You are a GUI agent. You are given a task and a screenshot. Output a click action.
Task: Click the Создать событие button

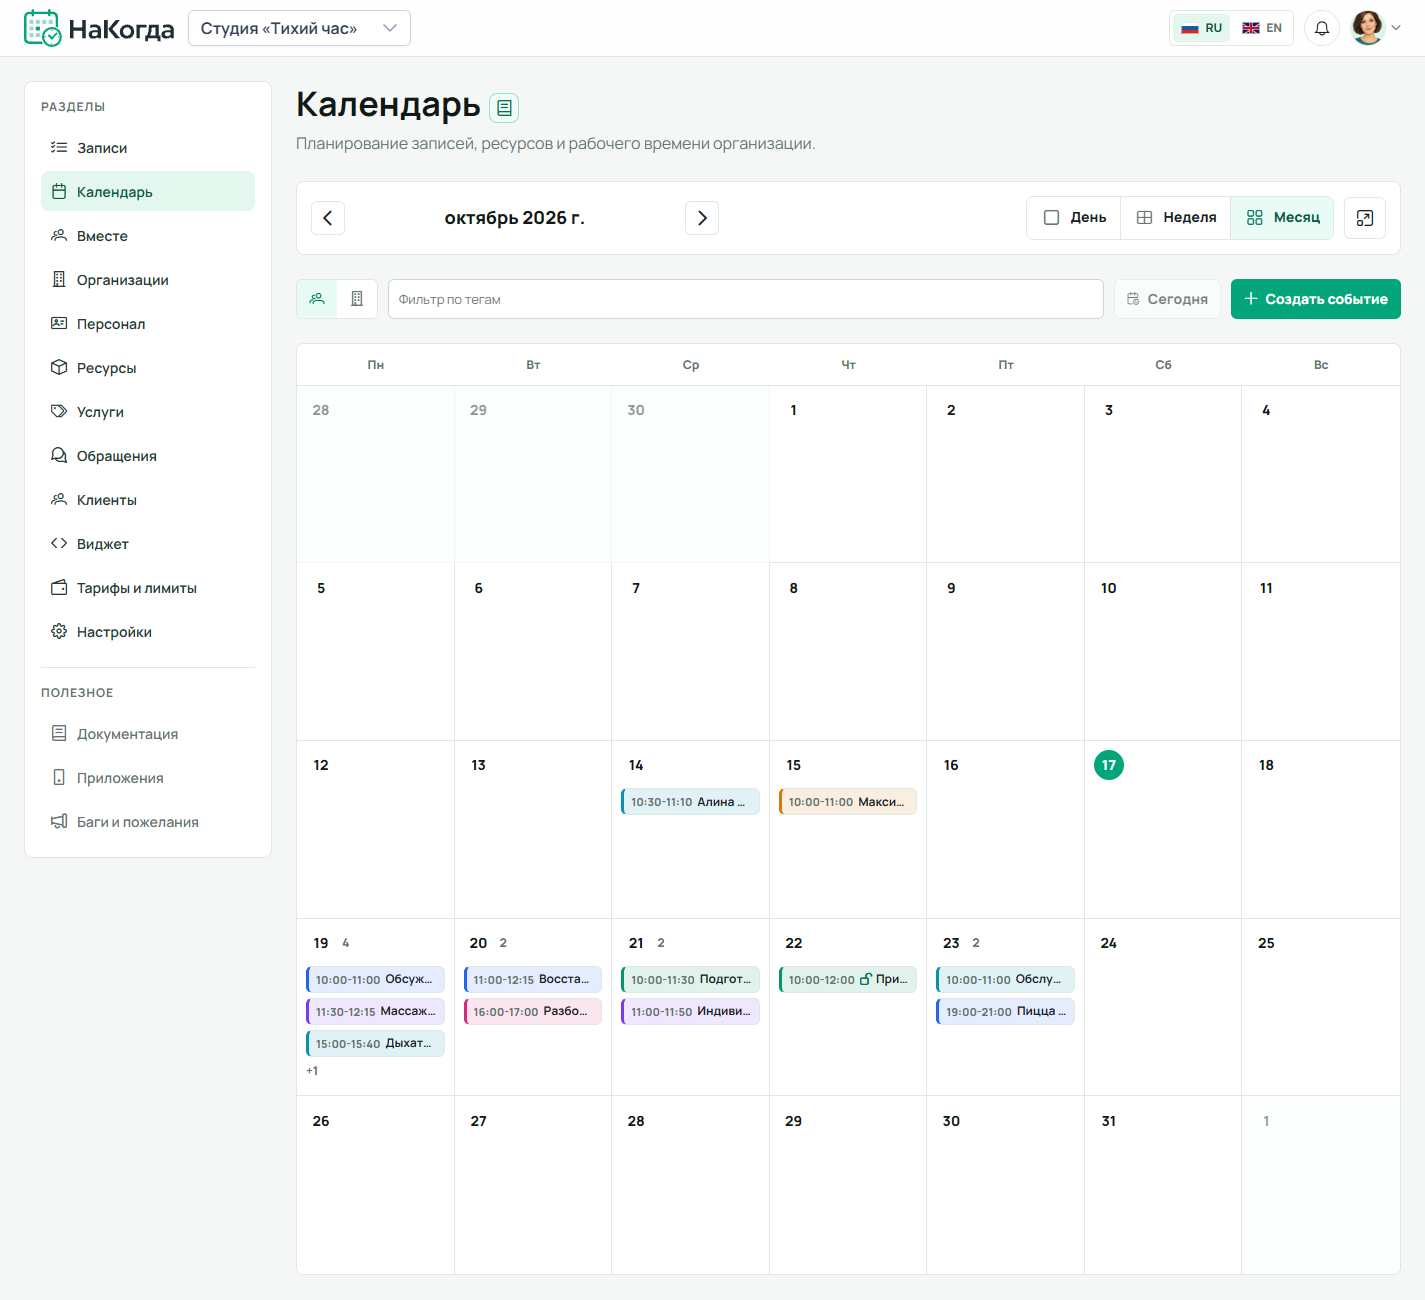[1316, 299]
